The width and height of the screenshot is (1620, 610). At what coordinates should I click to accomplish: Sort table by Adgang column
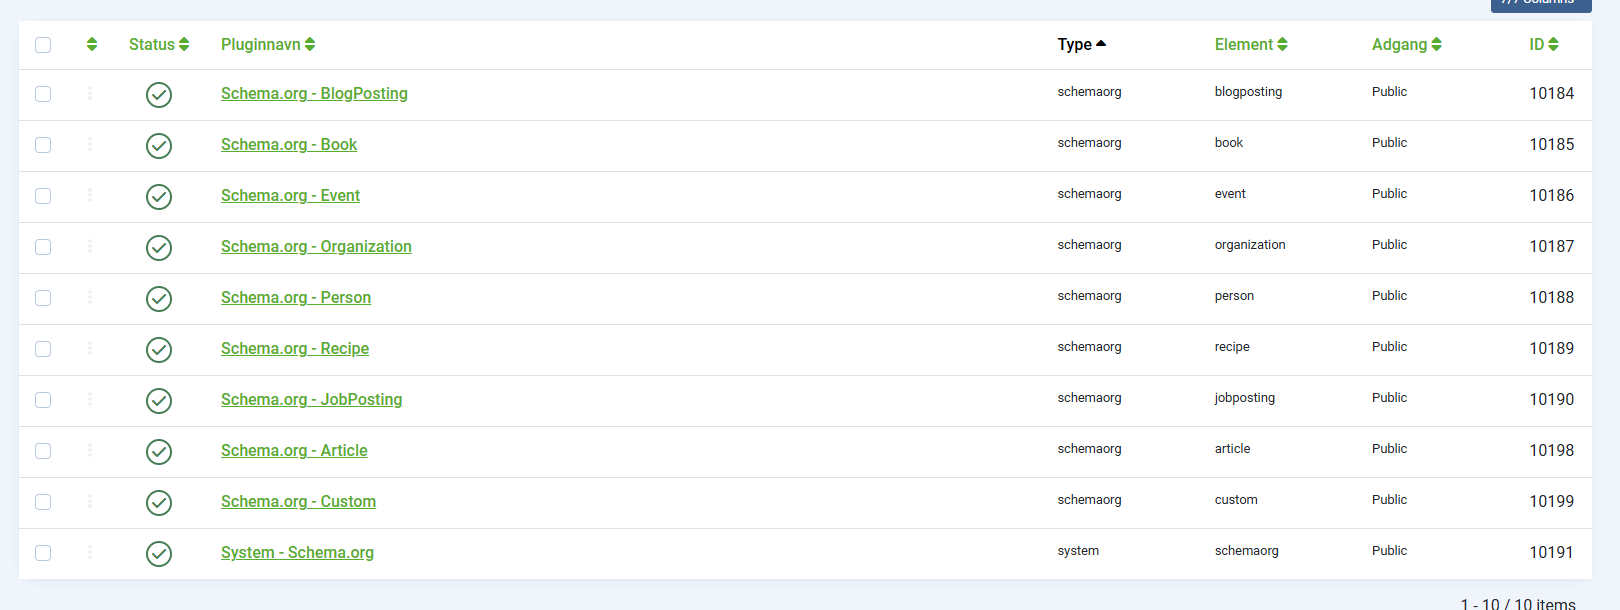pos(1407,44)
